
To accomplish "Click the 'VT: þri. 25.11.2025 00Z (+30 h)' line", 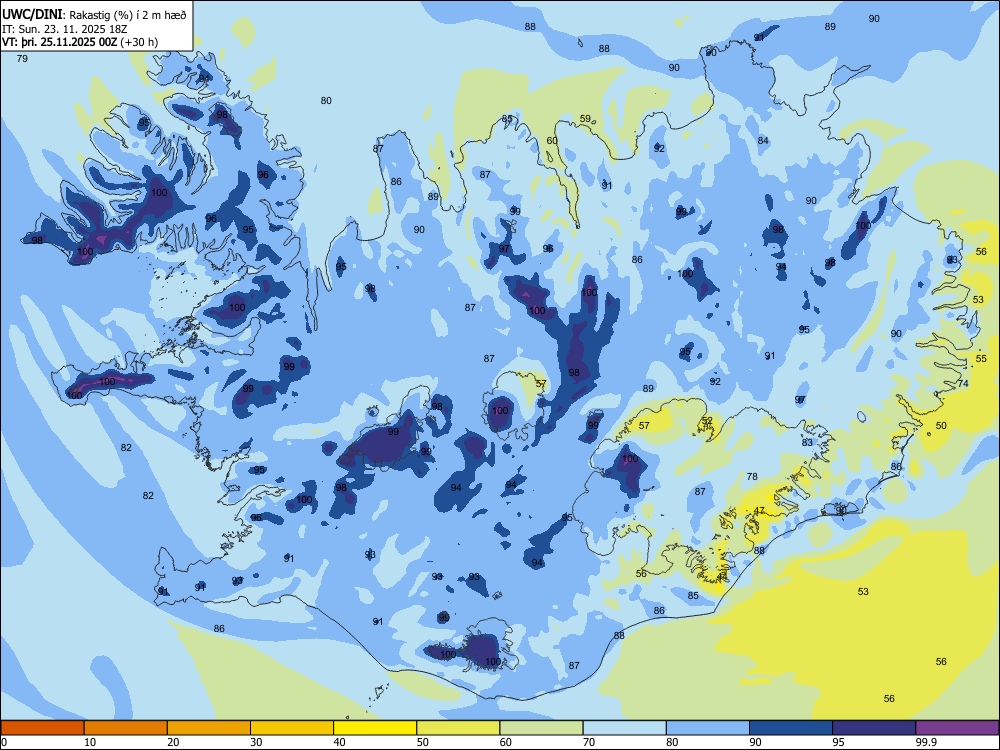I will [80, 42].
